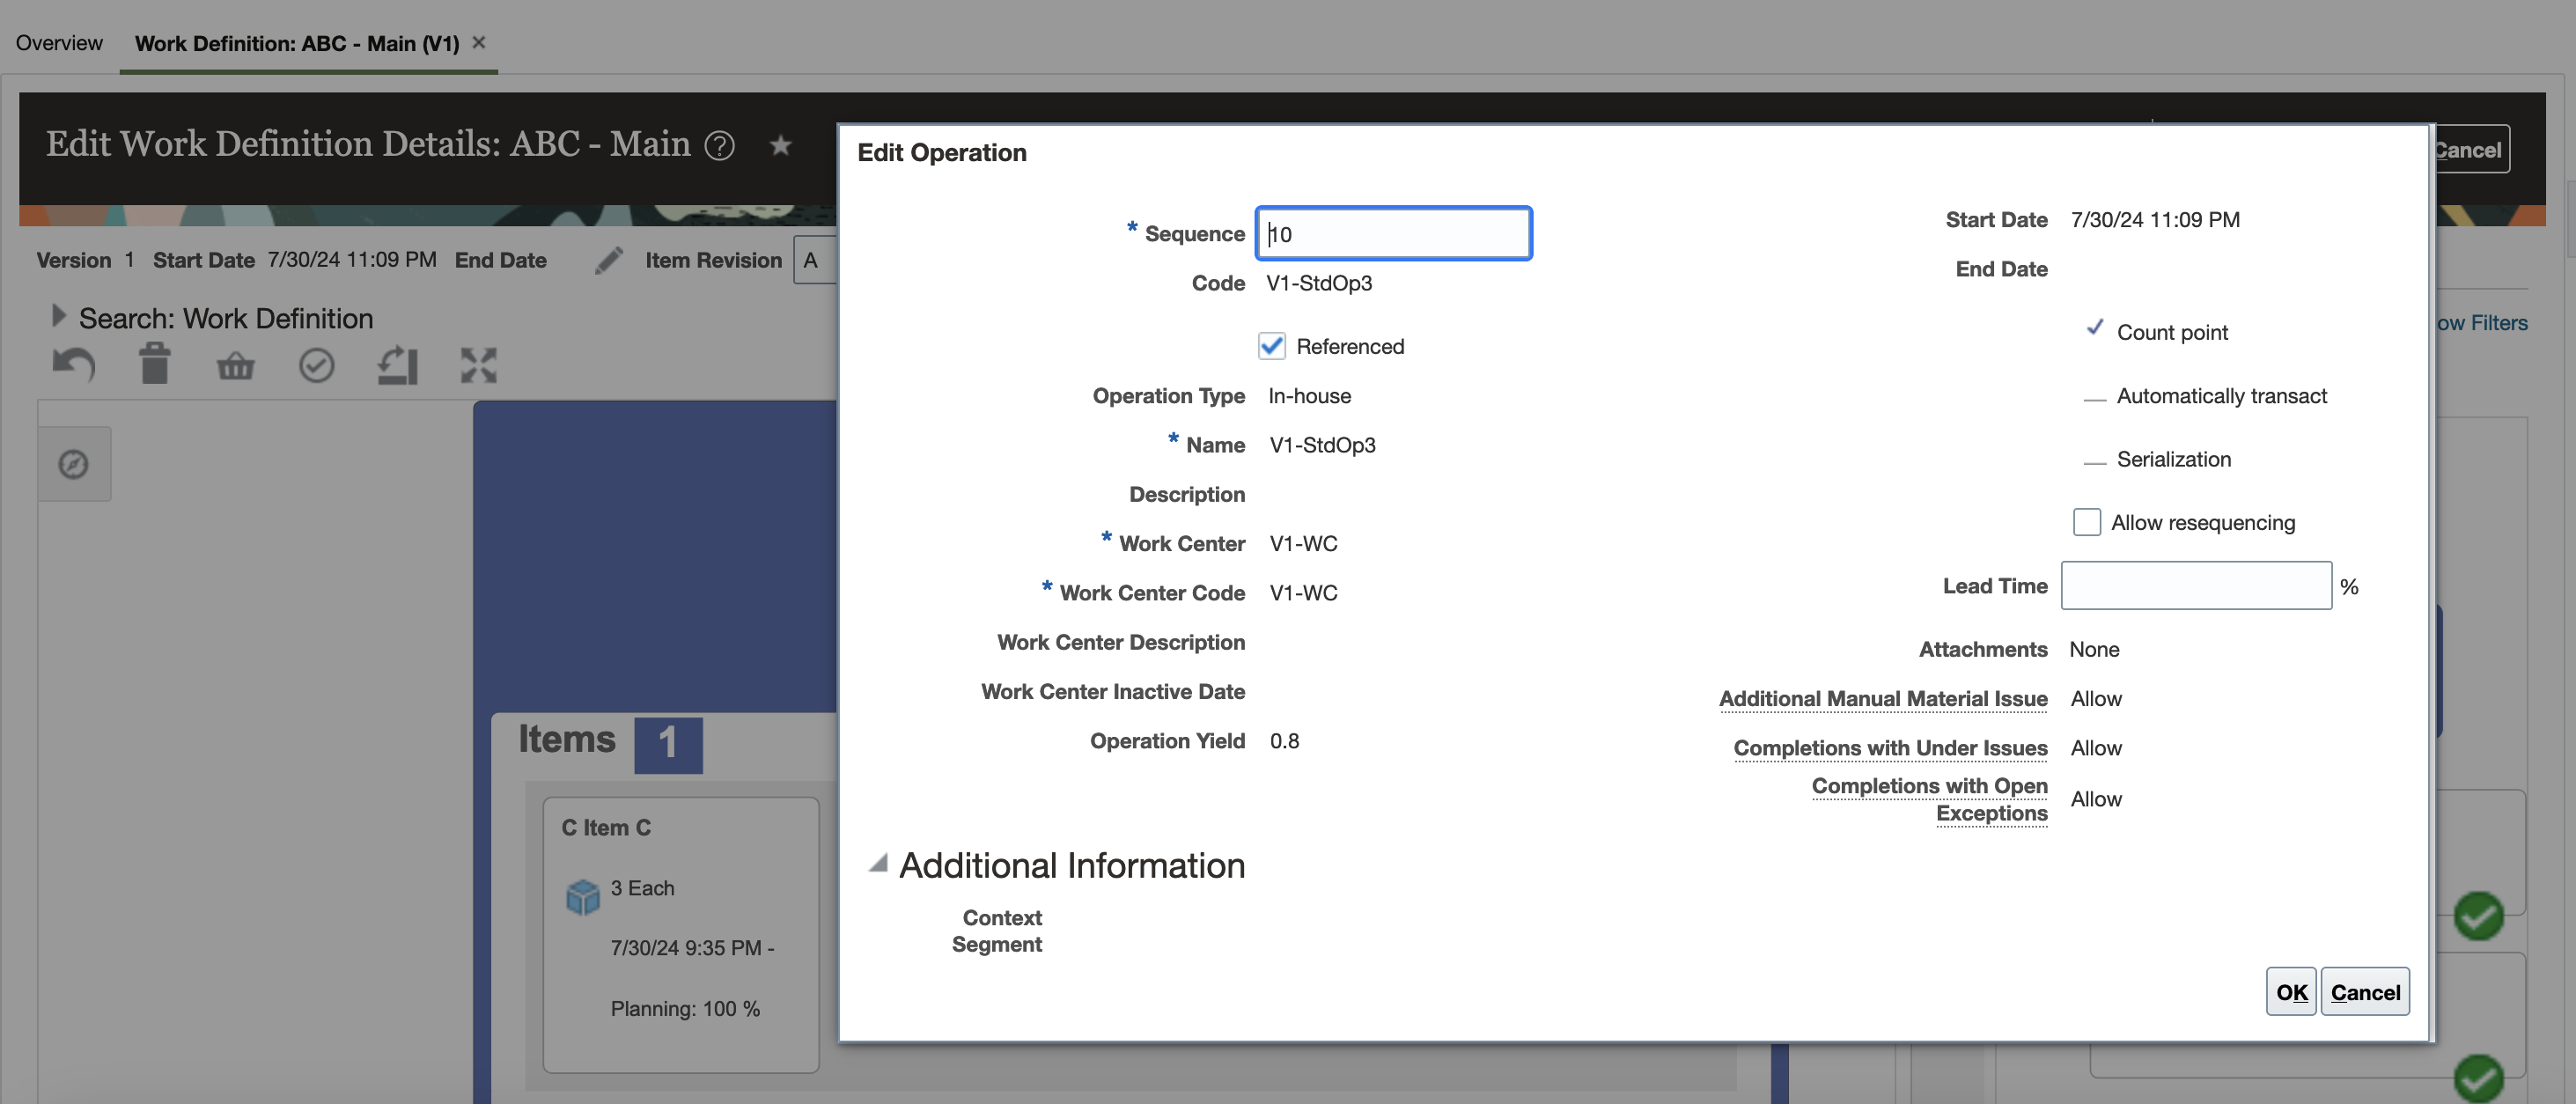The image size is (2576, 1104).
Task: Click the Completions with Open Exceptions label
Action: [1929, 799]
